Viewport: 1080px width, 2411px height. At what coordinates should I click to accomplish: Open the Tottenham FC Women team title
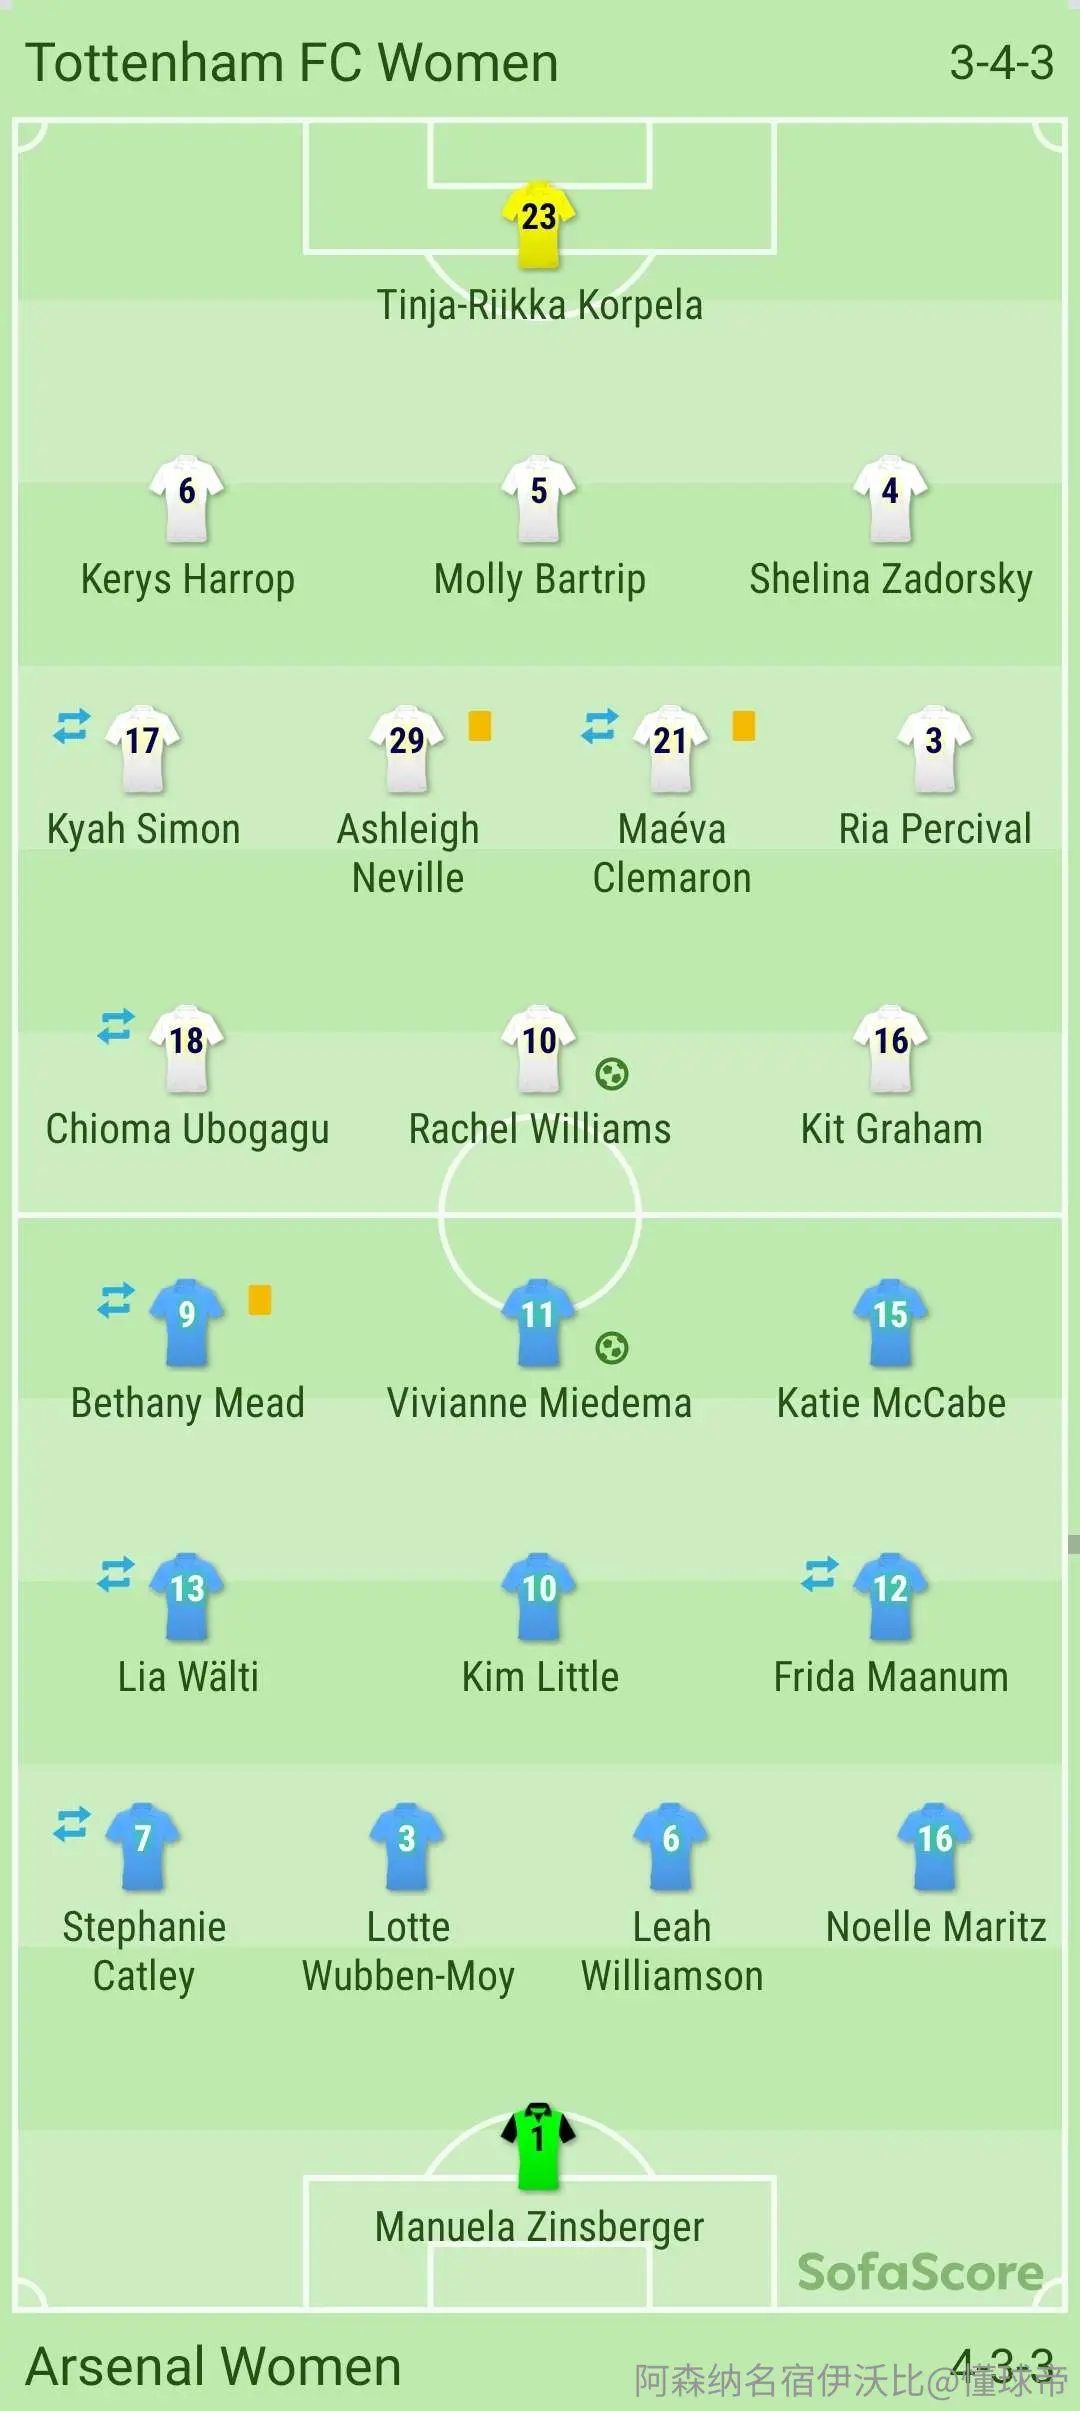[292, 63]
